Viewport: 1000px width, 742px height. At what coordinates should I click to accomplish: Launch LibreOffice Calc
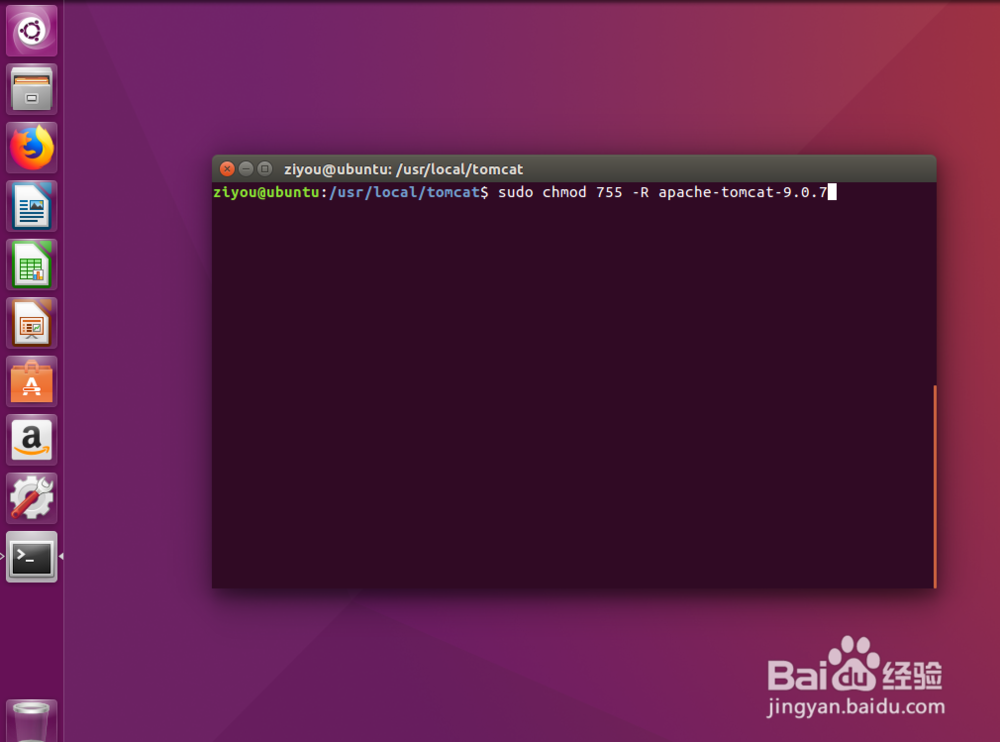click(x=31, y=263)
